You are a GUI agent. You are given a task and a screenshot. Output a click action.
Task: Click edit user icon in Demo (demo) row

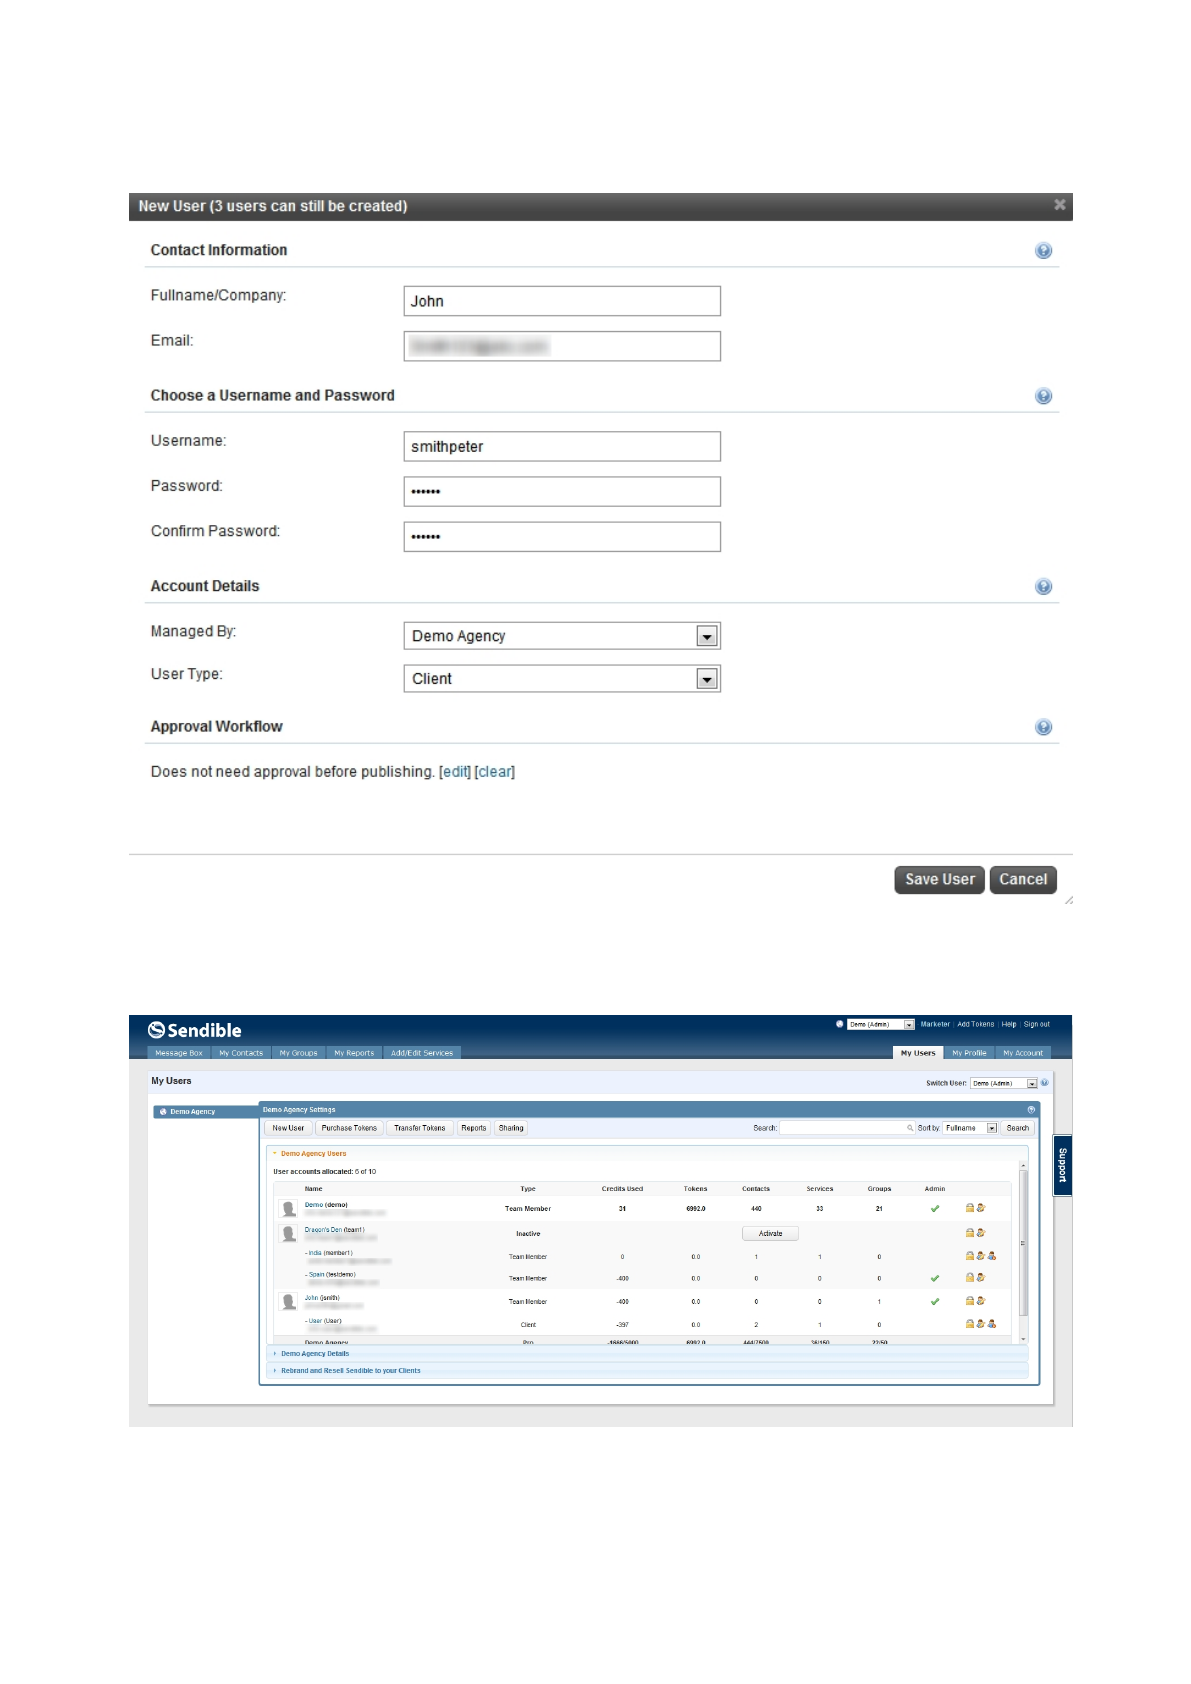pos(980,1208)
